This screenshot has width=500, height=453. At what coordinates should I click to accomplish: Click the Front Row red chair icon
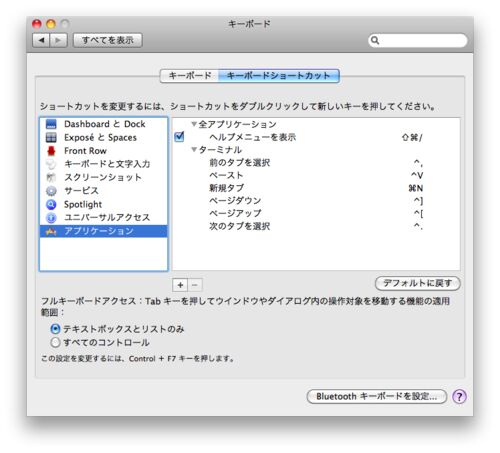pyautogui.click(x=51, y=151)
